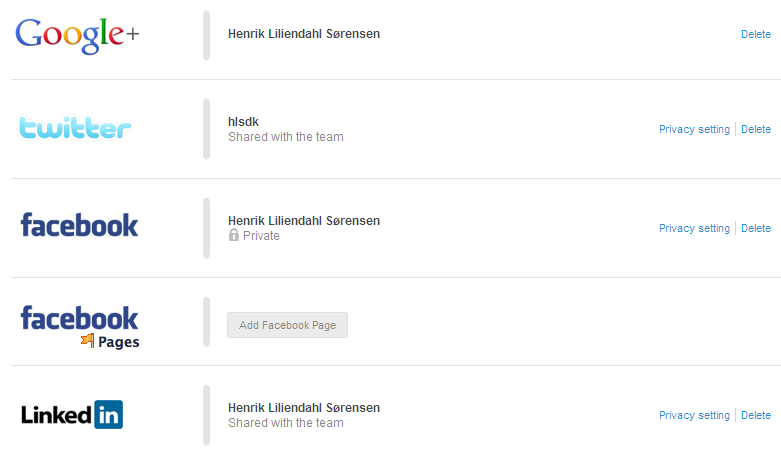Select the hlsdk Twitter username
This screenshot has height=453, width=781.
click(x=244, y=122)
